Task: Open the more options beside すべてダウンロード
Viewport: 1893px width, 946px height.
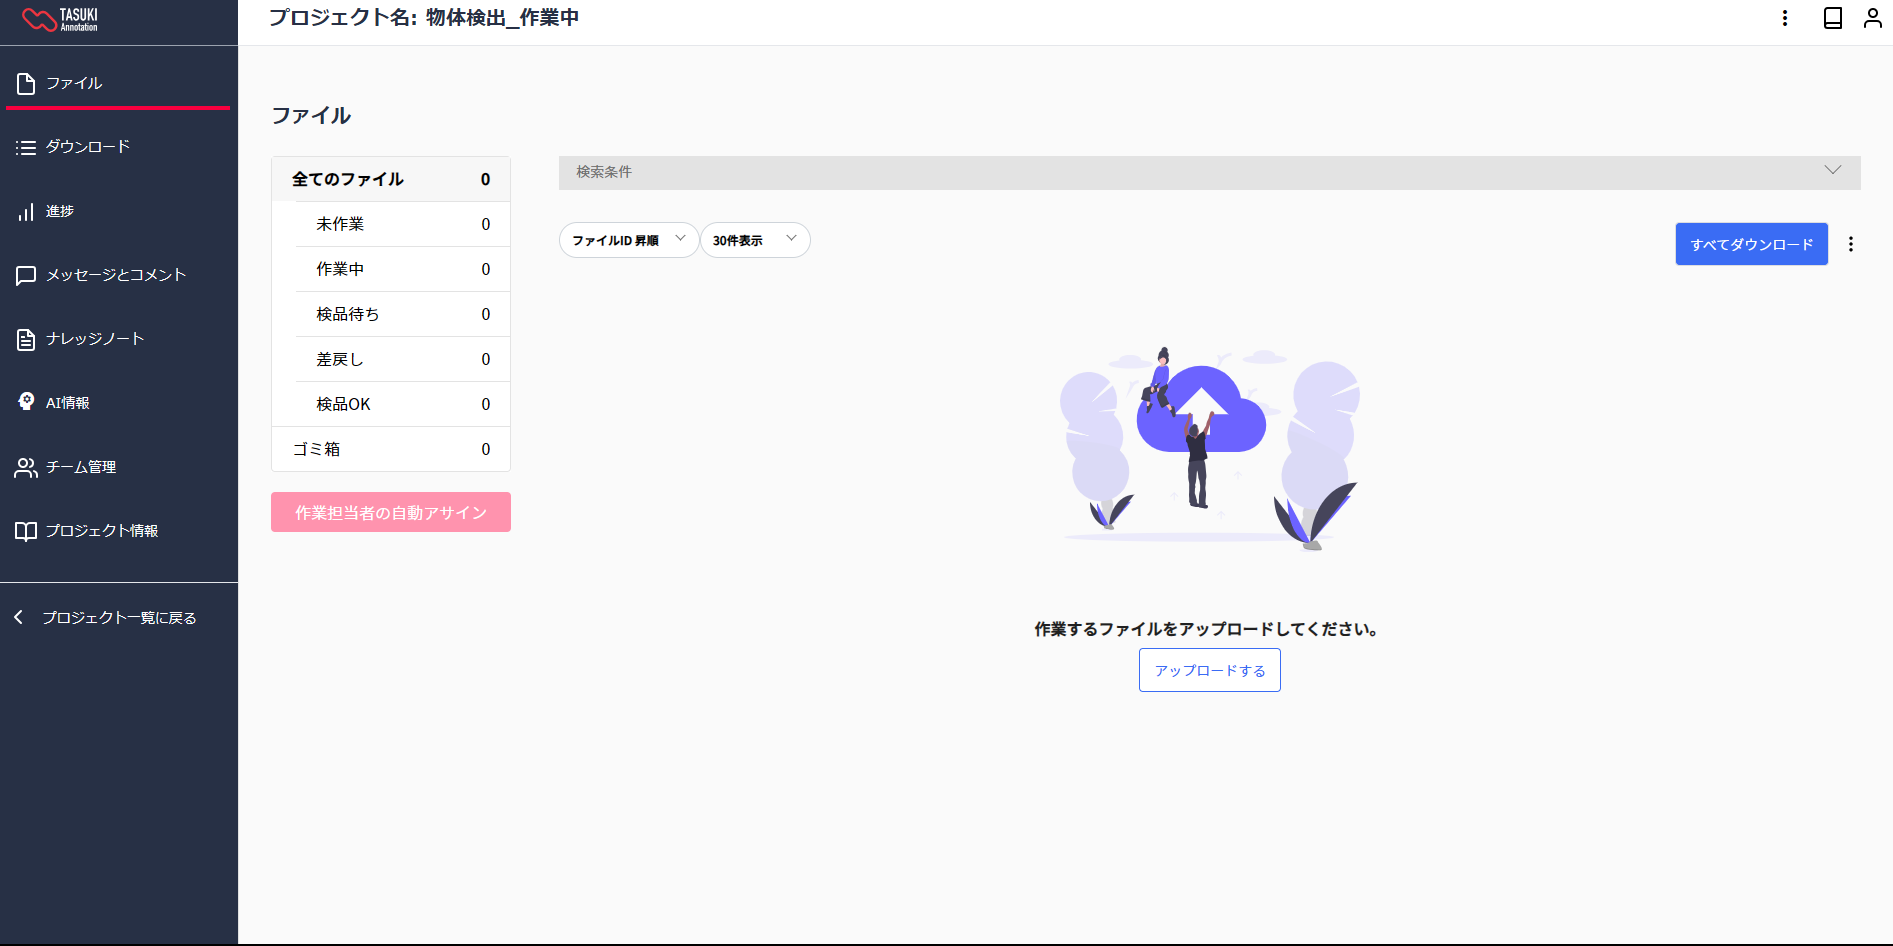Action: (x=1851, y=244)
